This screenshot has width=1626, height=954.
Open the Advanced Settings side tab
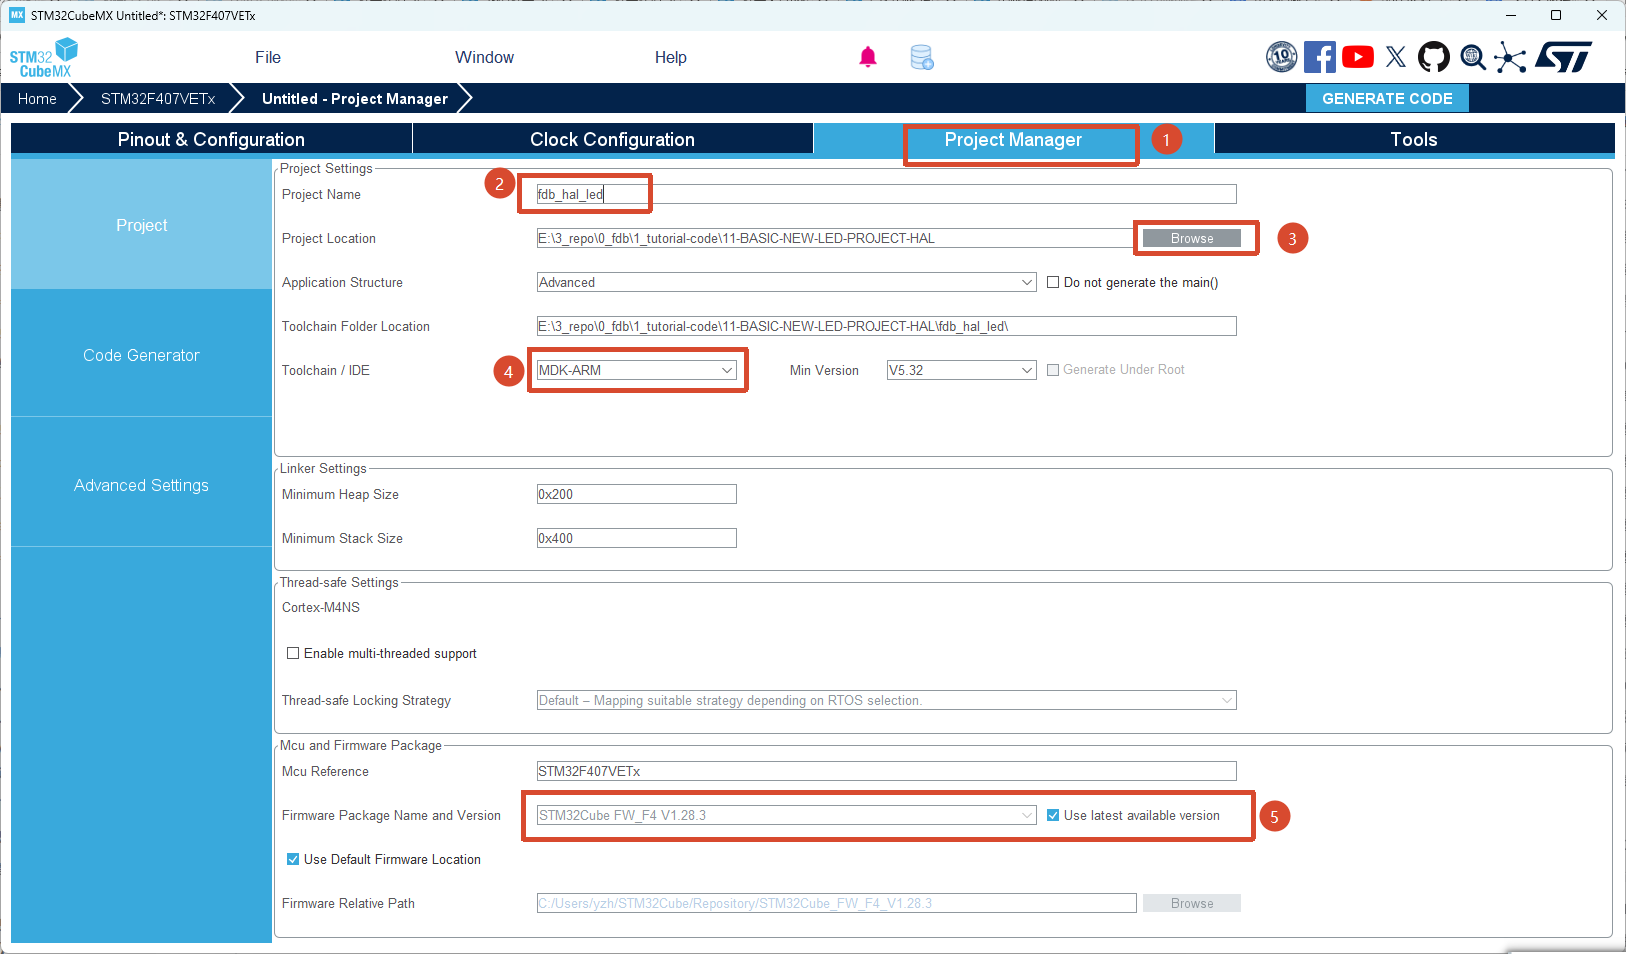(141, 485)
